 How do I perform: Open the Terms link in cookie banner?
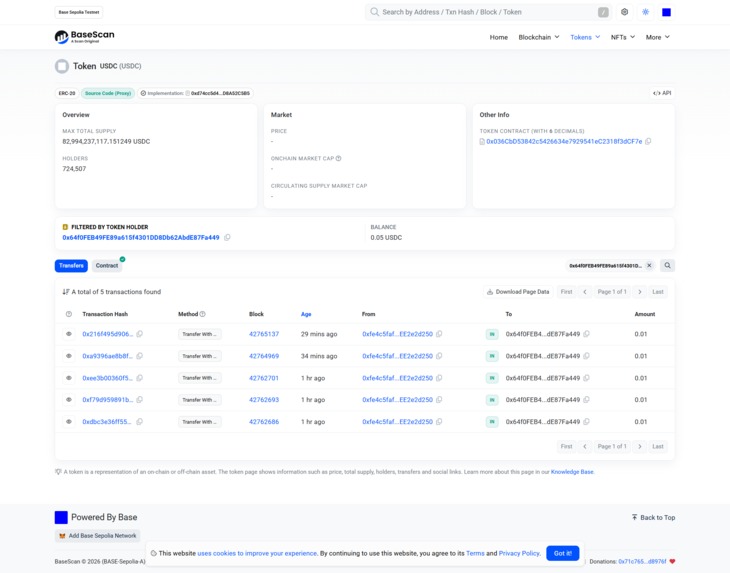[x=475, y=553]
